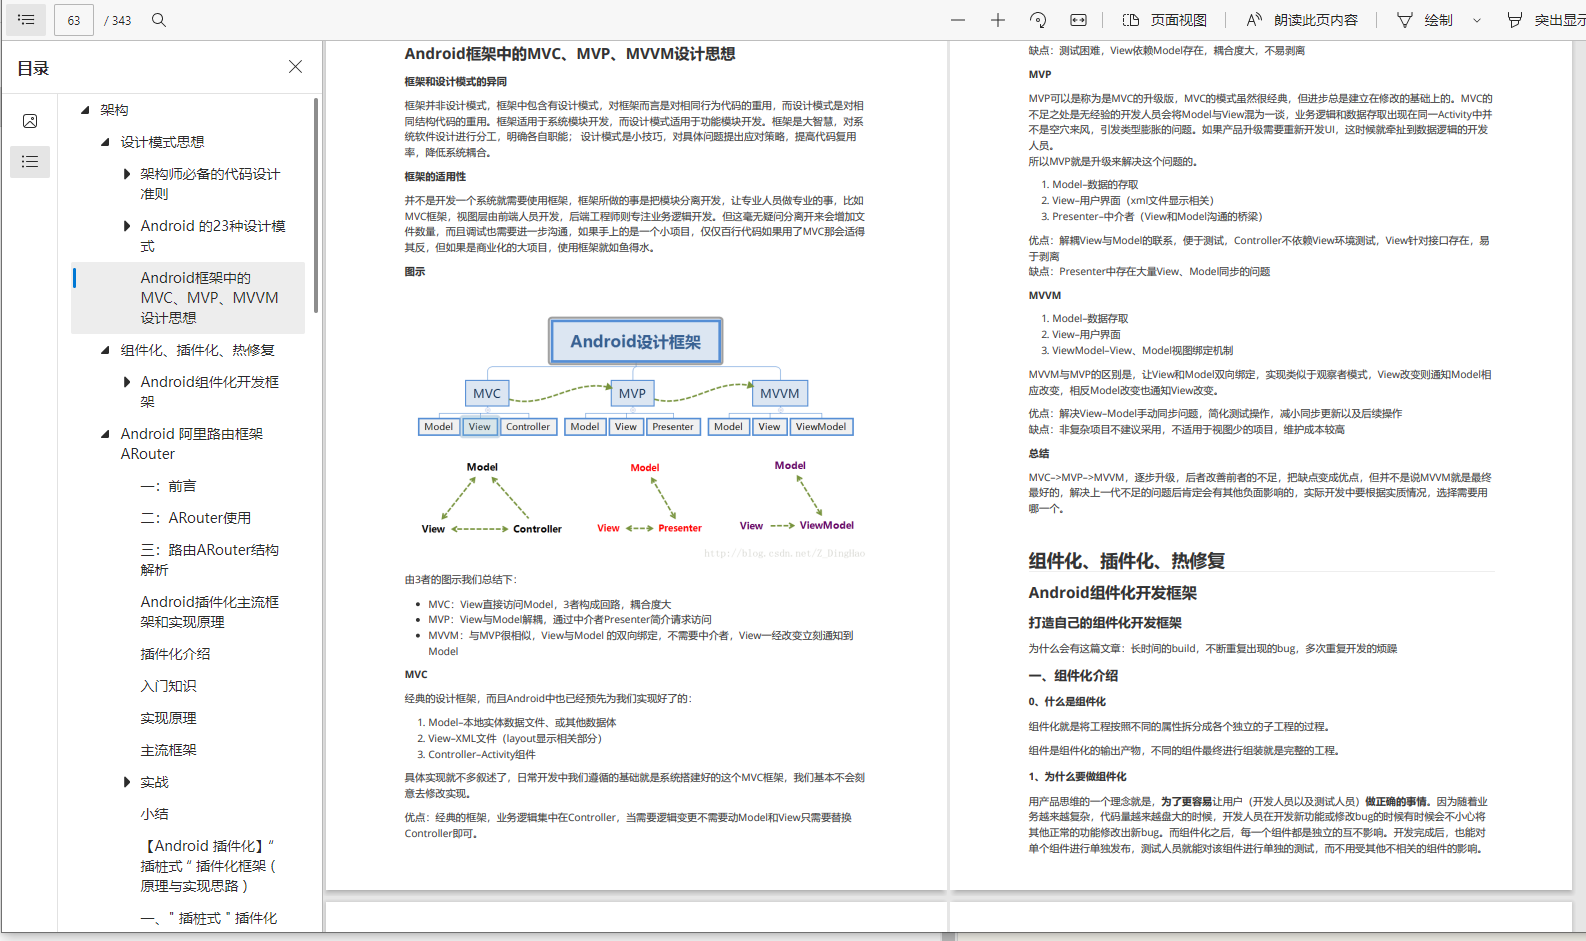The height and width of the screenshot is (941, 1586).
Task: Click the / 343 total pages label
Action: point(118,20)
